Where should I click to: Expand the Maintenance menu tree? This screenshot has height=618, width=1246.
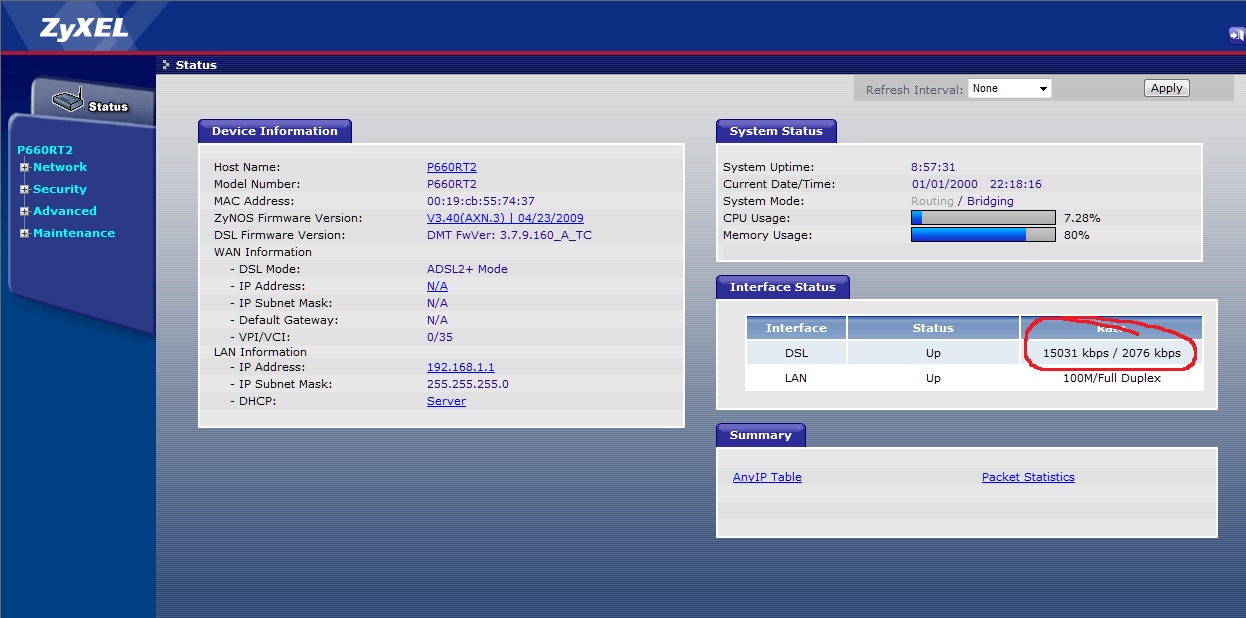[25, 233]
